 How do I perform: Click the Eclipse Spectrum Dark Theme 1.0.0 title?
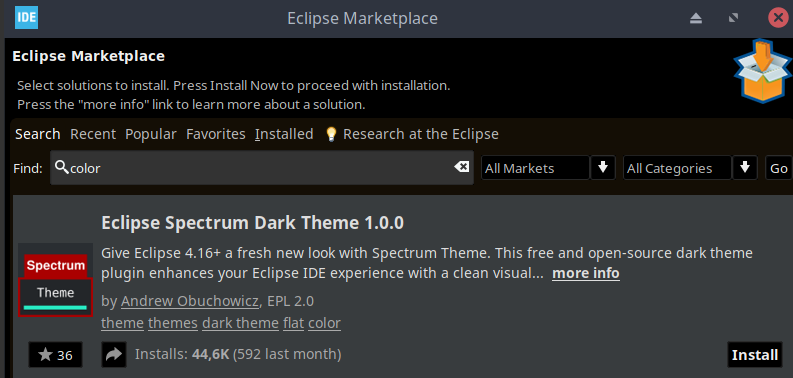[252, 223]
